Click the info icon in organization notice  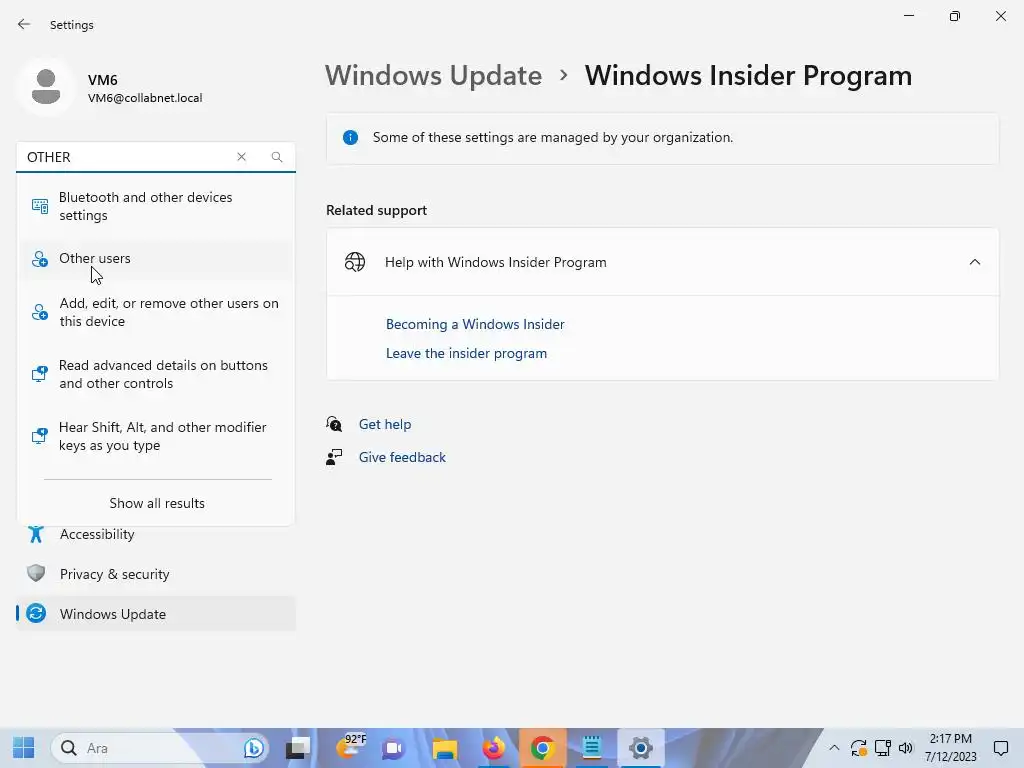[x=351, y=137]
